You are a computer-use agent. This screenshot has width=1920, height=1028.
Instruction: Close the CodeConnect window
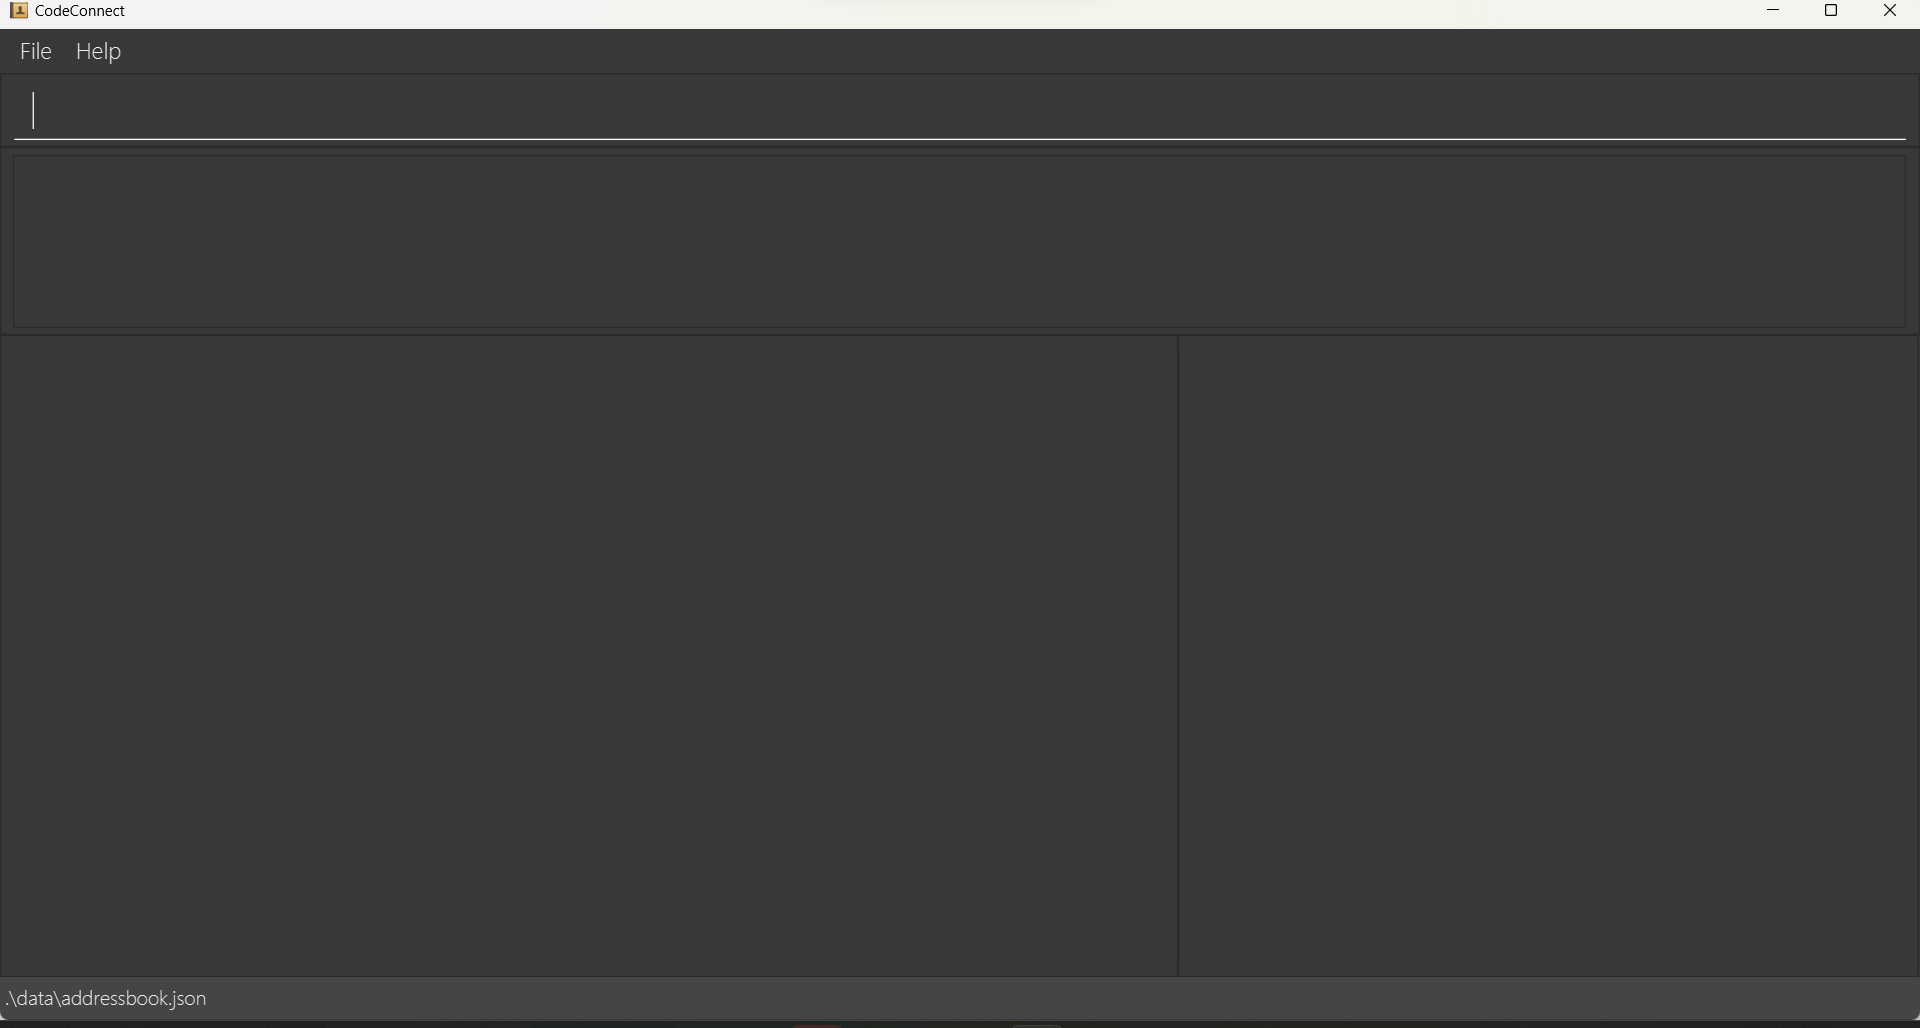1890,11
